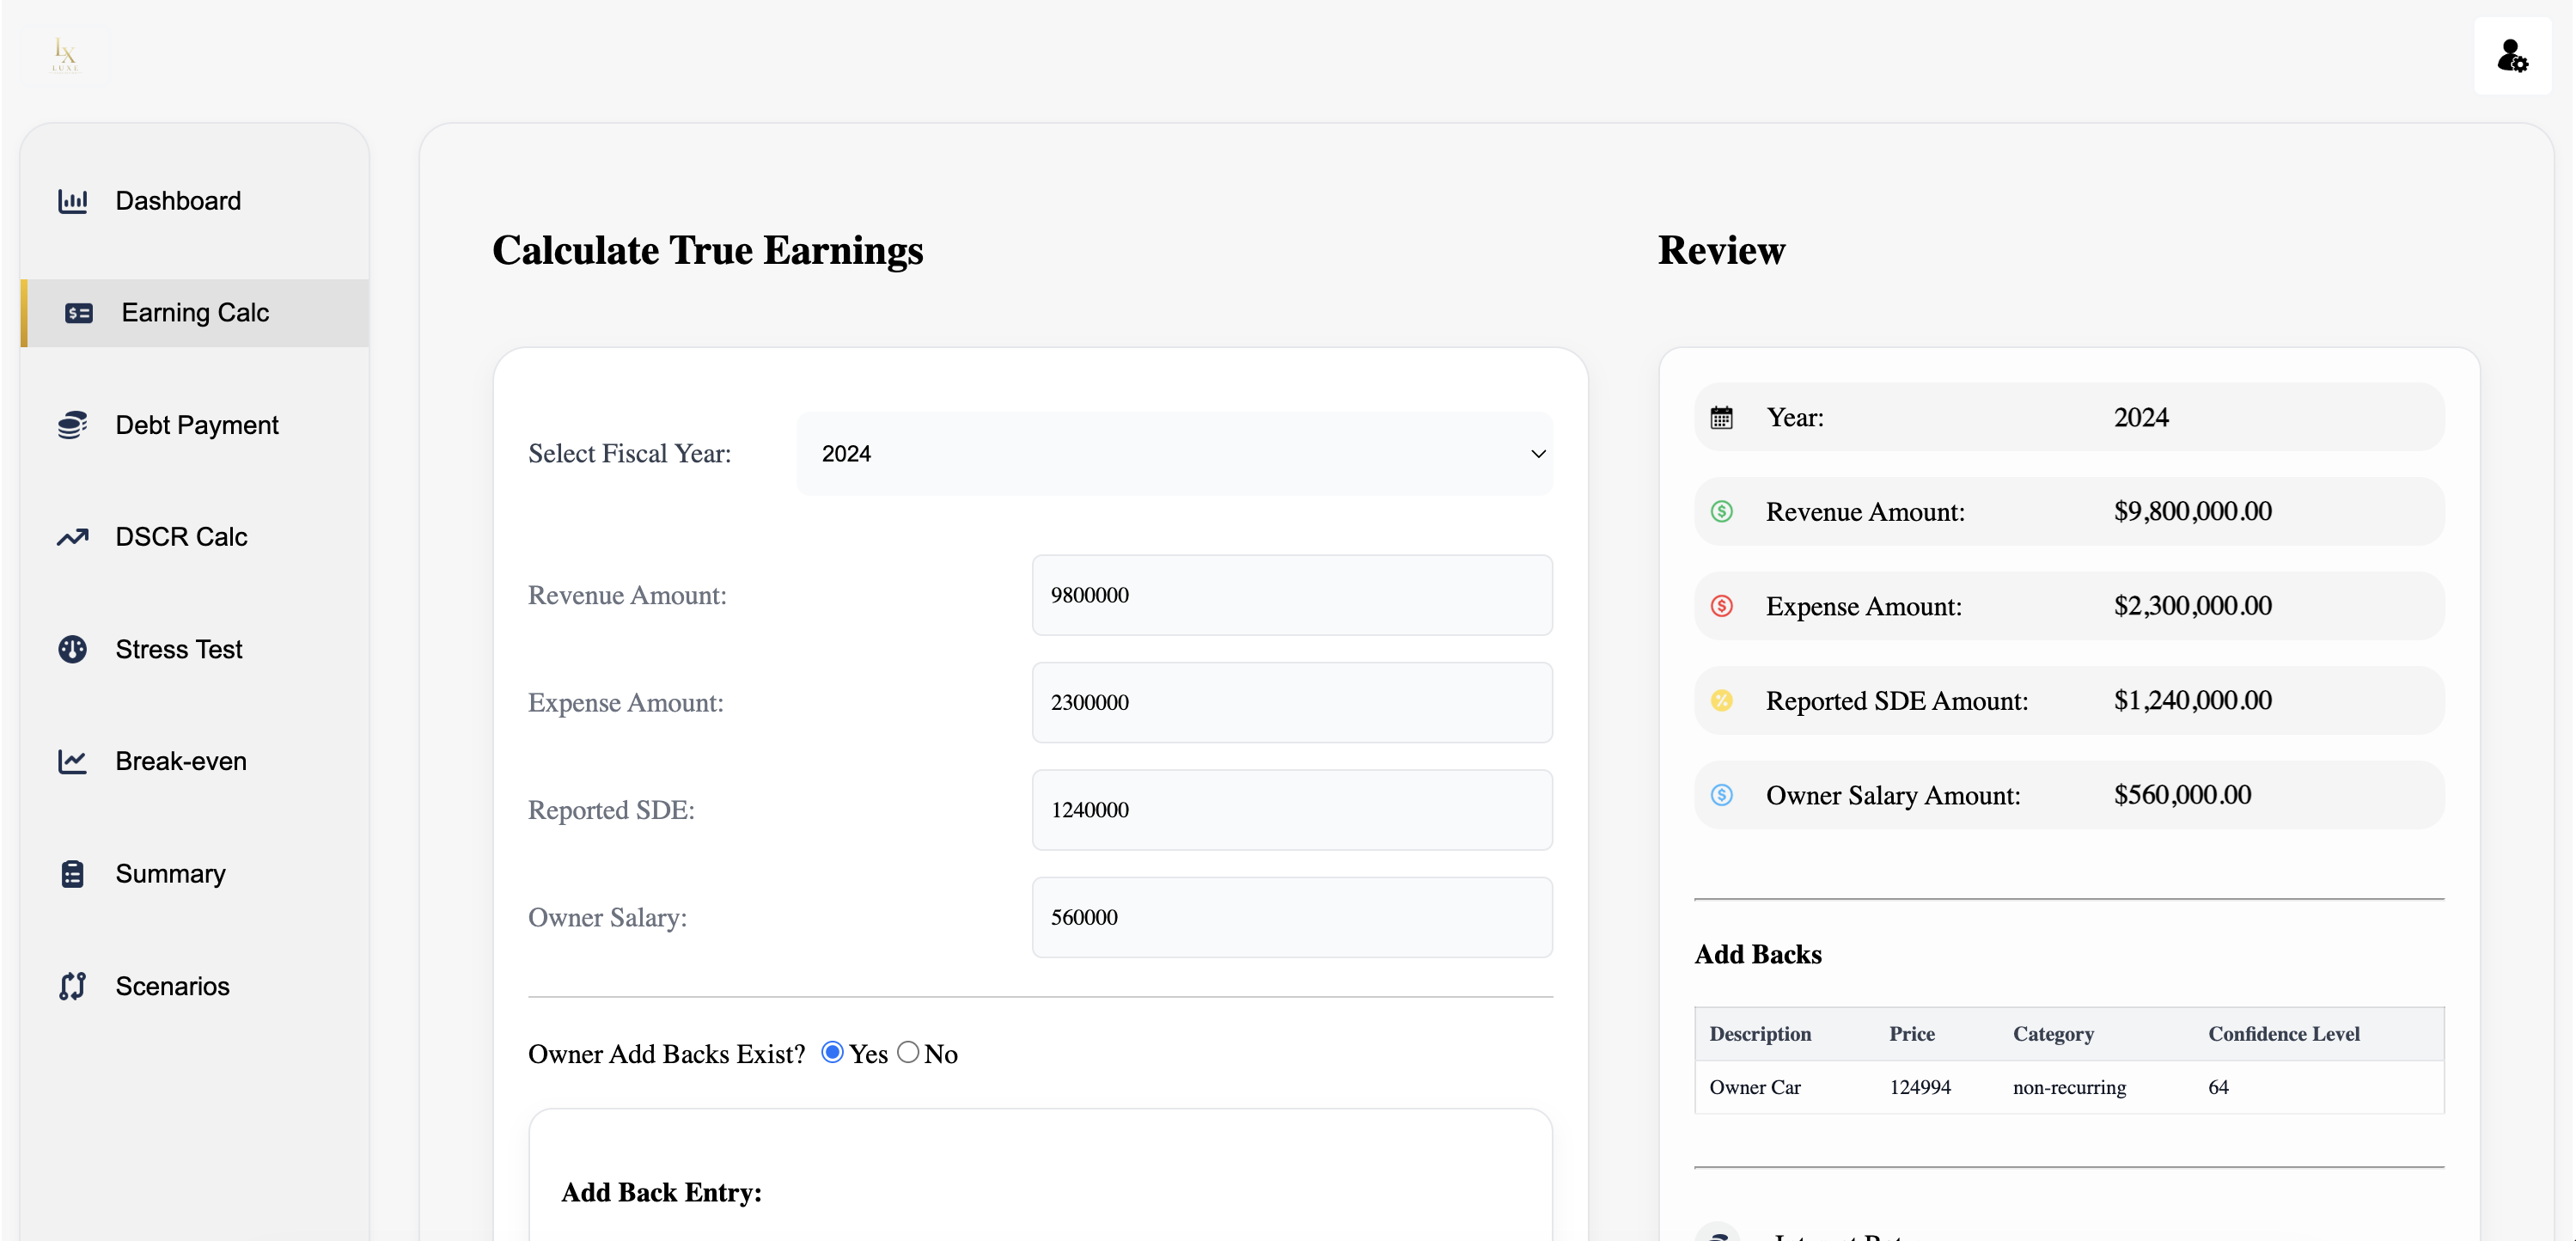Click the $9,800,000.00 revenue value
Image resolution: width=2576 pixels, height=1241 pixels.
pyautogui.click(x=2192, y=511)
